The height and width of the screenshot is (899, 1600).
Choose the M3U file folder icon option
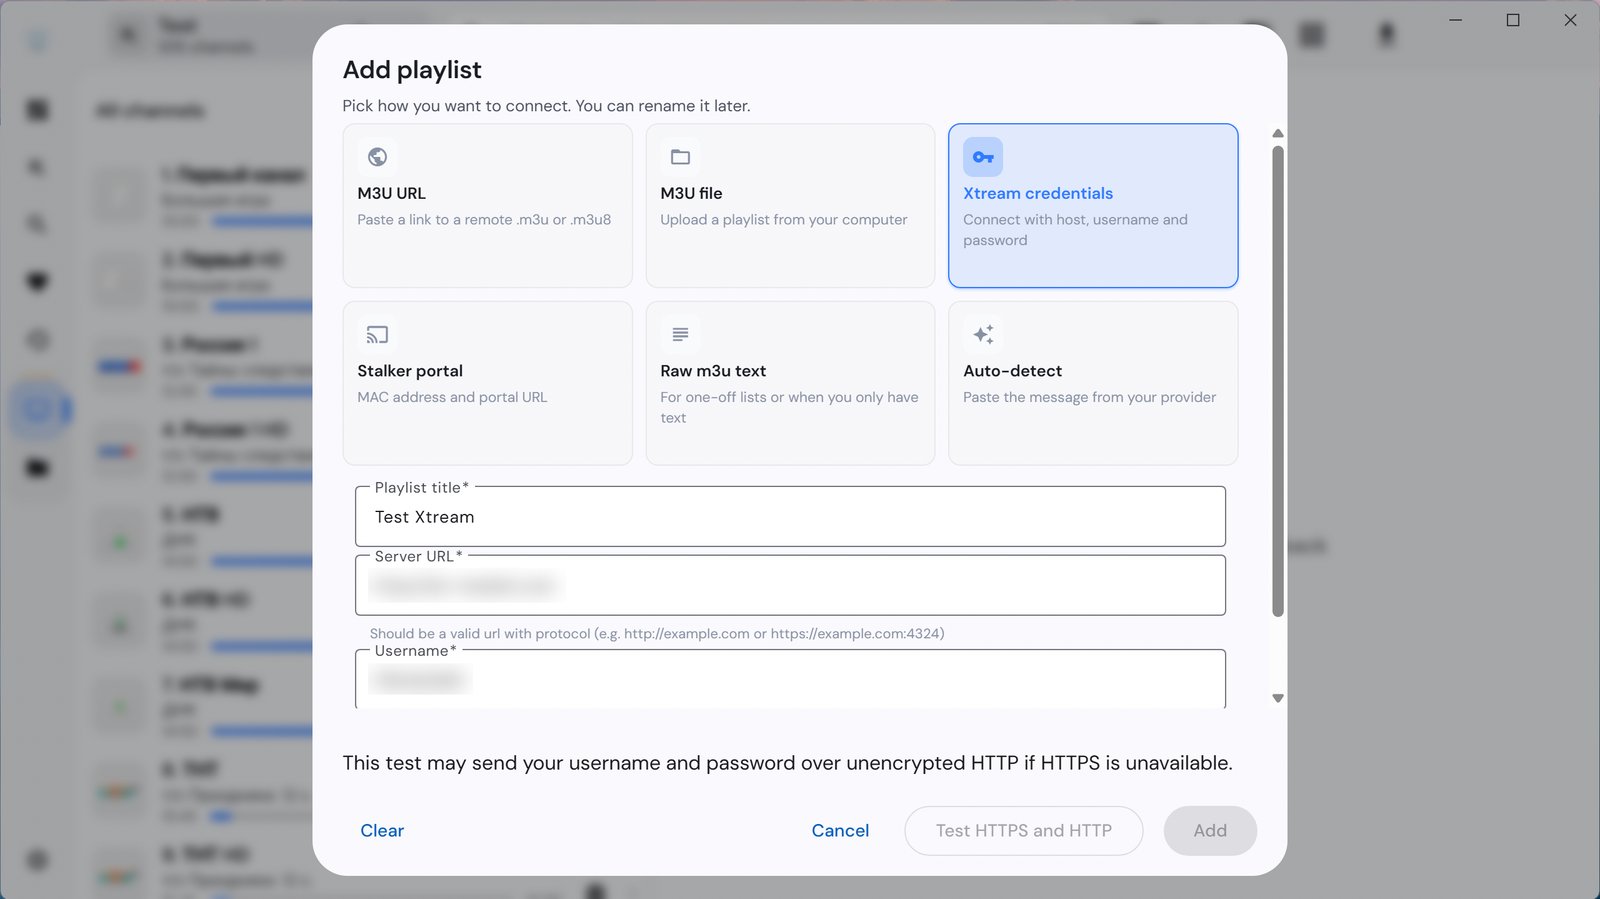coord(790,206)
